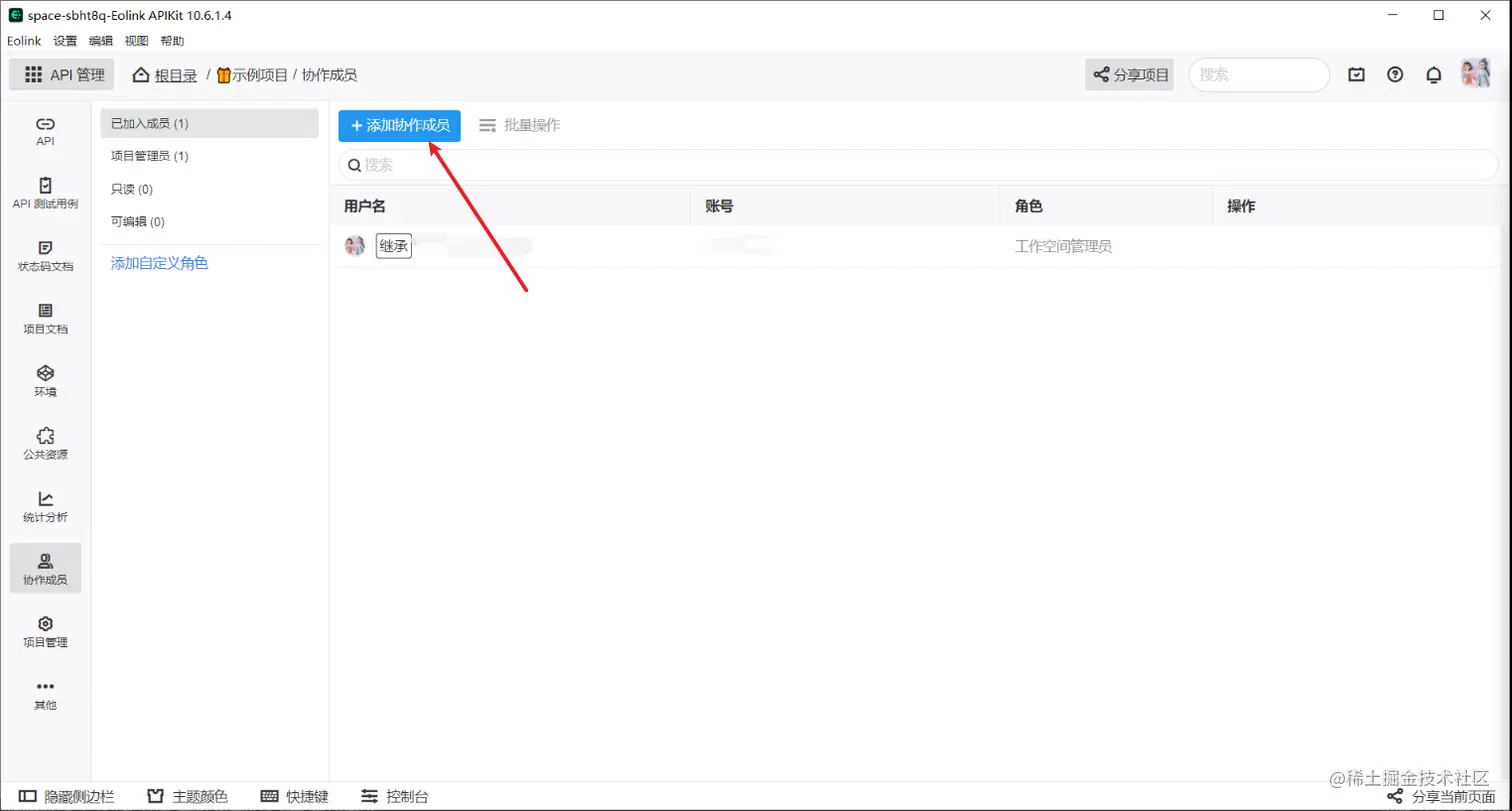Open the notifications bell

[x=1433, y=74]
